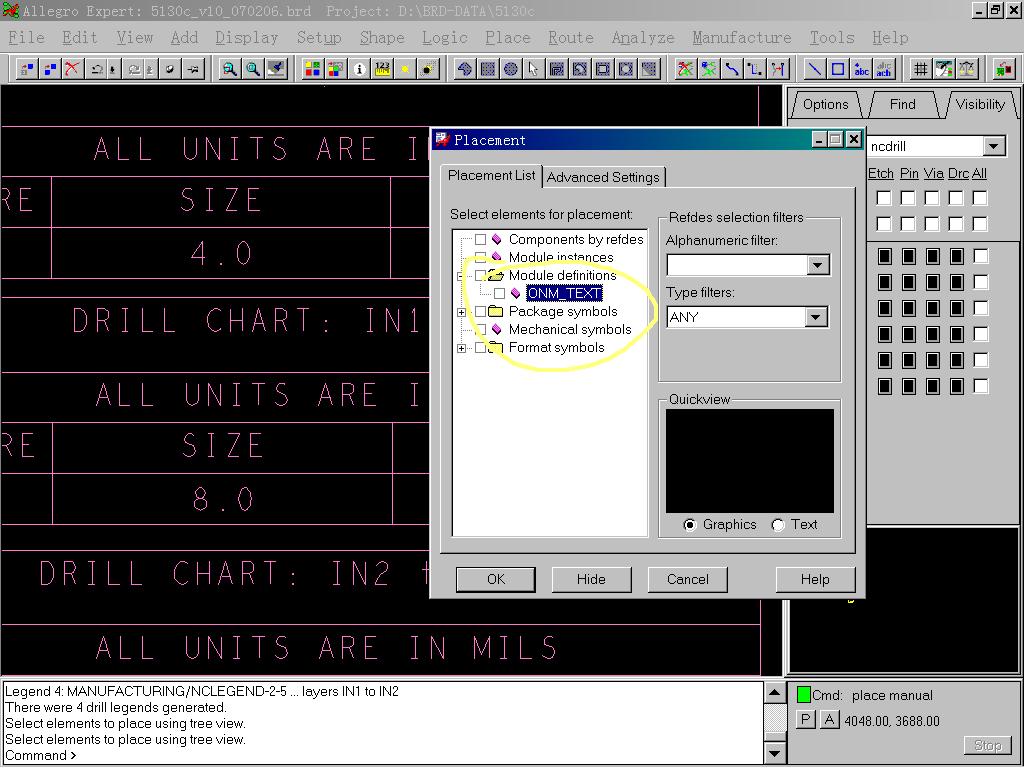Switch to the Advanced Settings tab

603,177
